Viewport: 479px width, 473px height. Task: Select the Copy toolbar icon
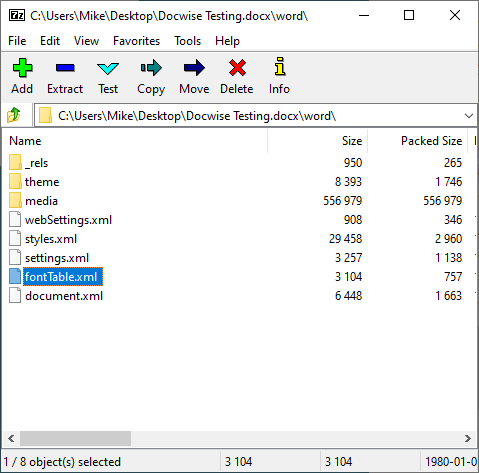pos(151,68)
